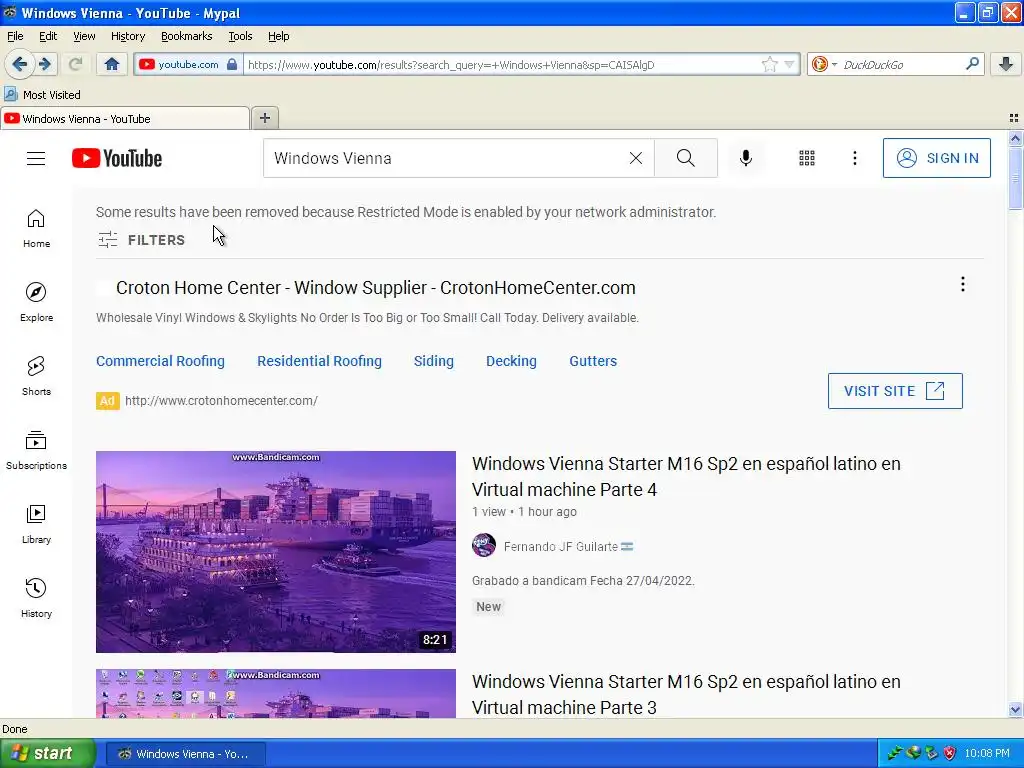
Task: Click the Fernando JF Guilarte channel avatar
Action: 484,545
